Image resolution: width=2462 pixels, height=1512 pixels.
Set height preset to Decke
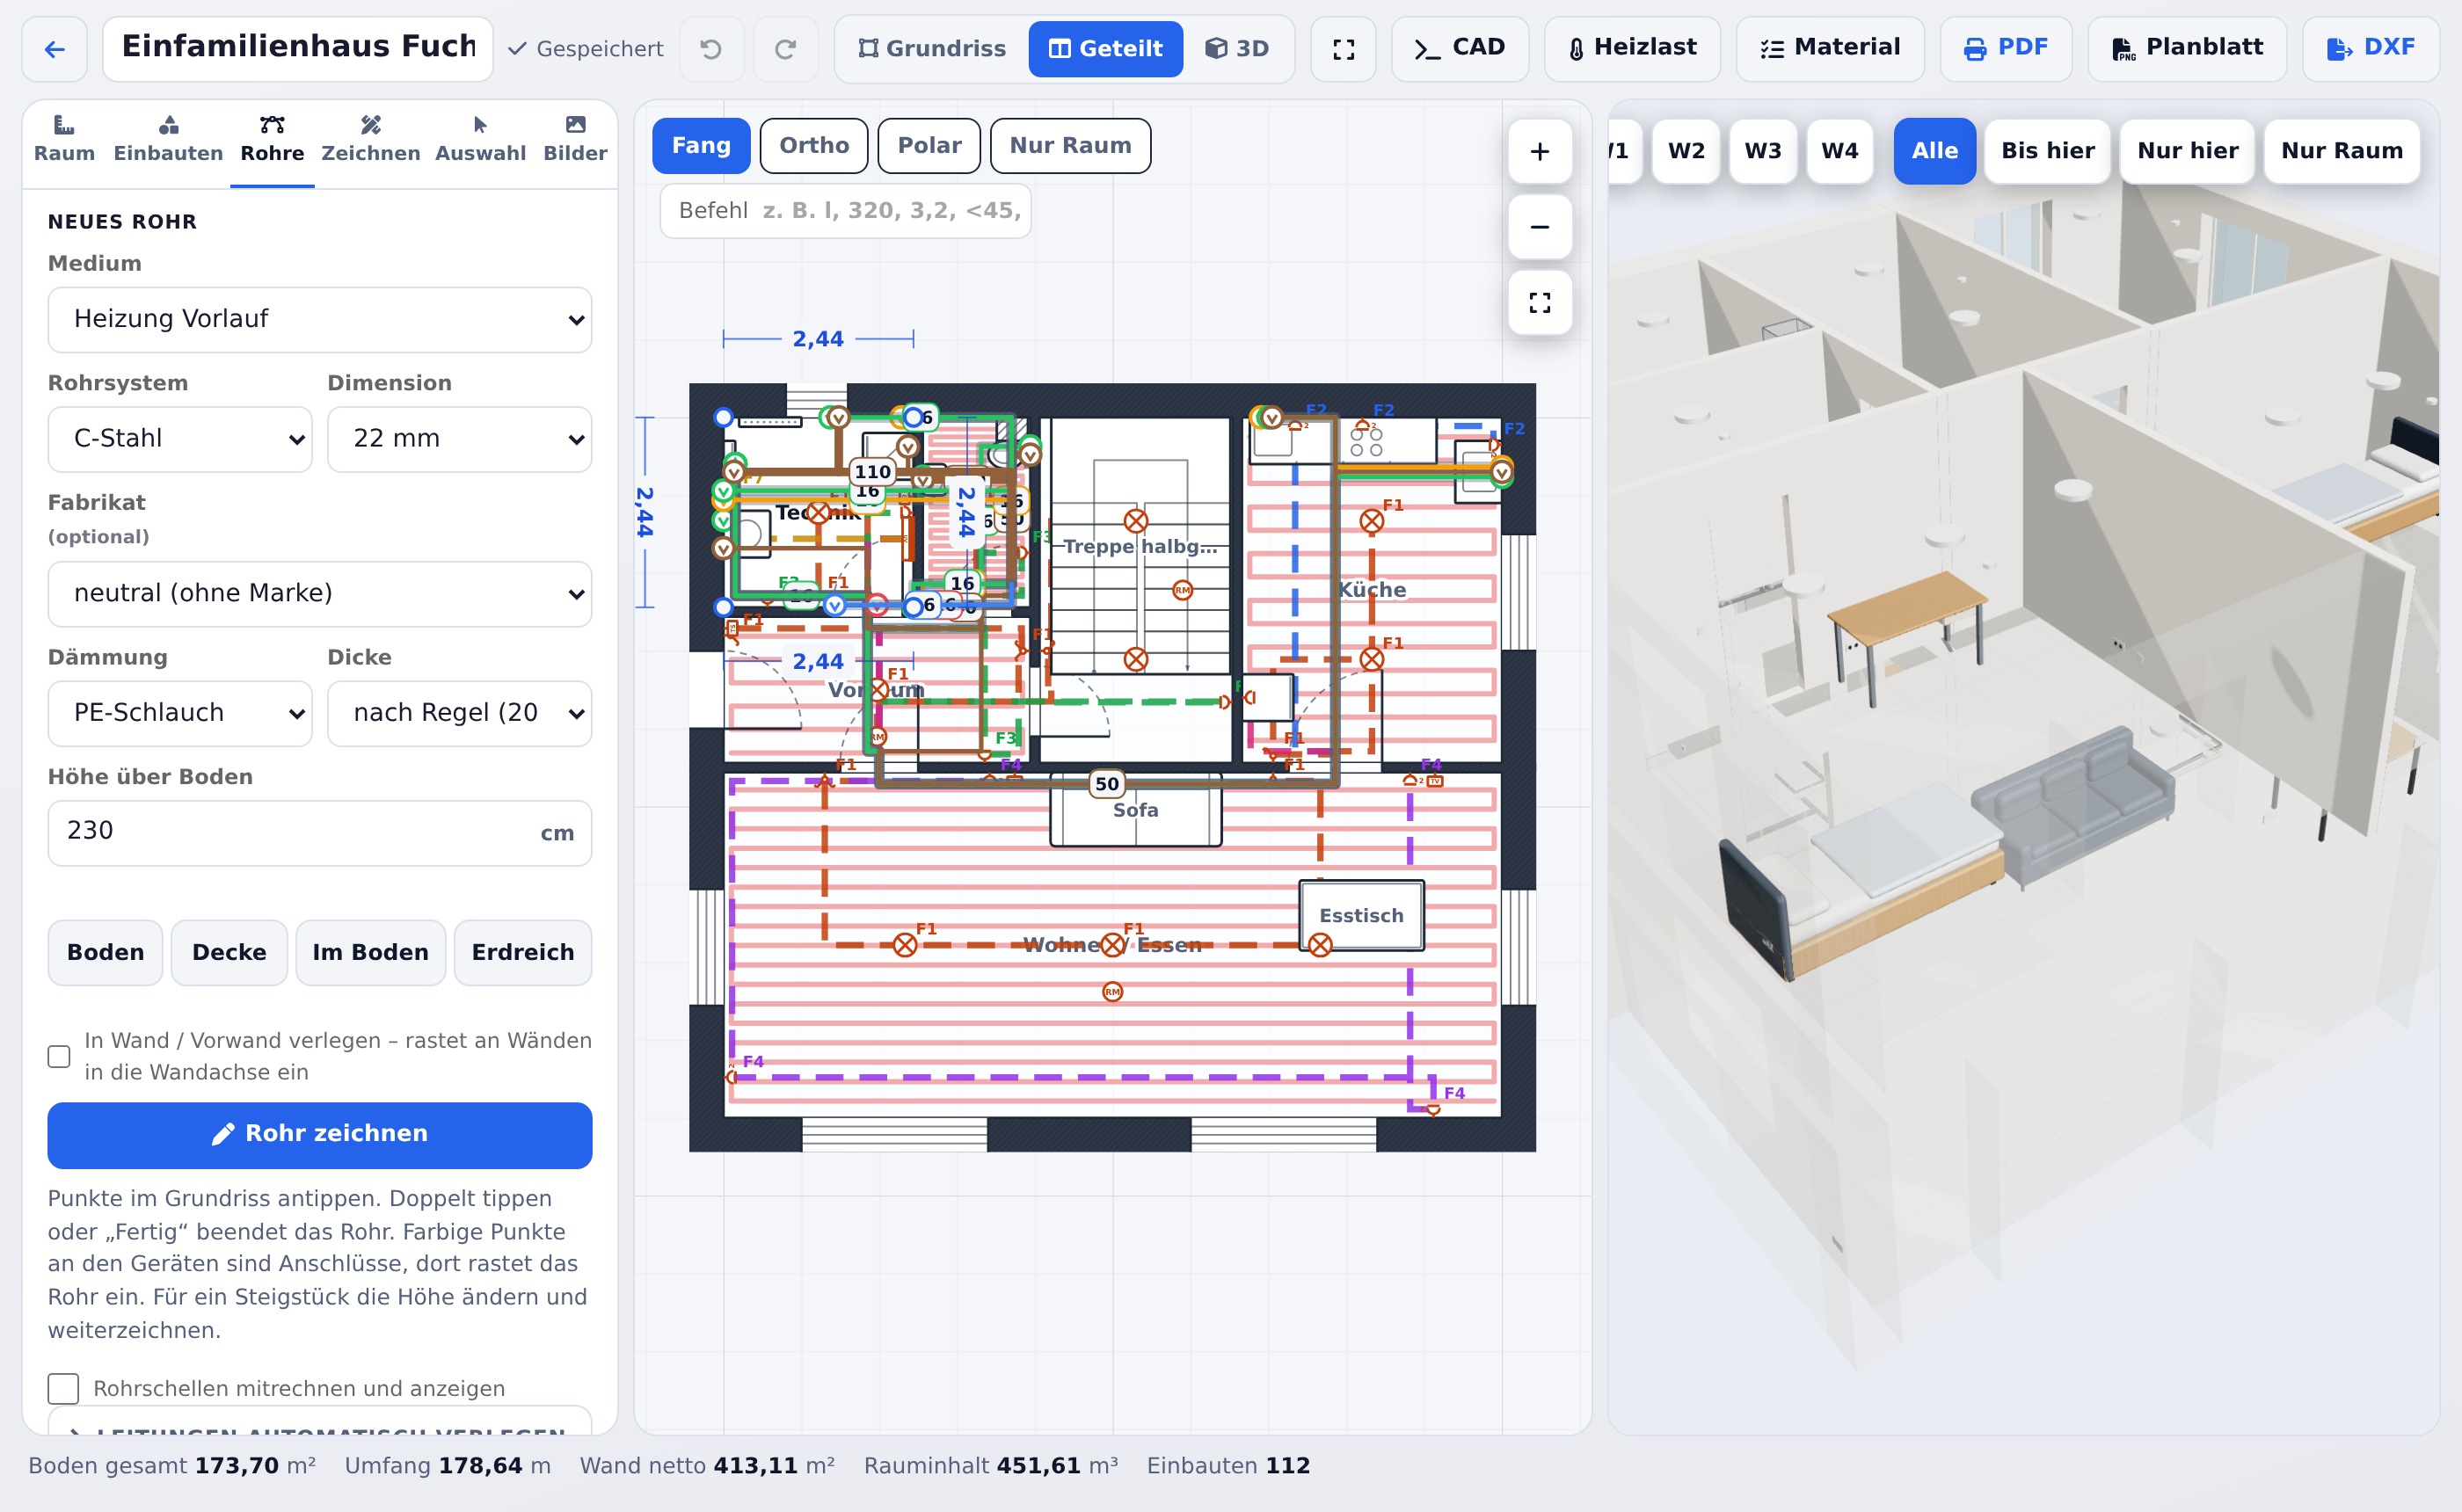coord(229,953)
